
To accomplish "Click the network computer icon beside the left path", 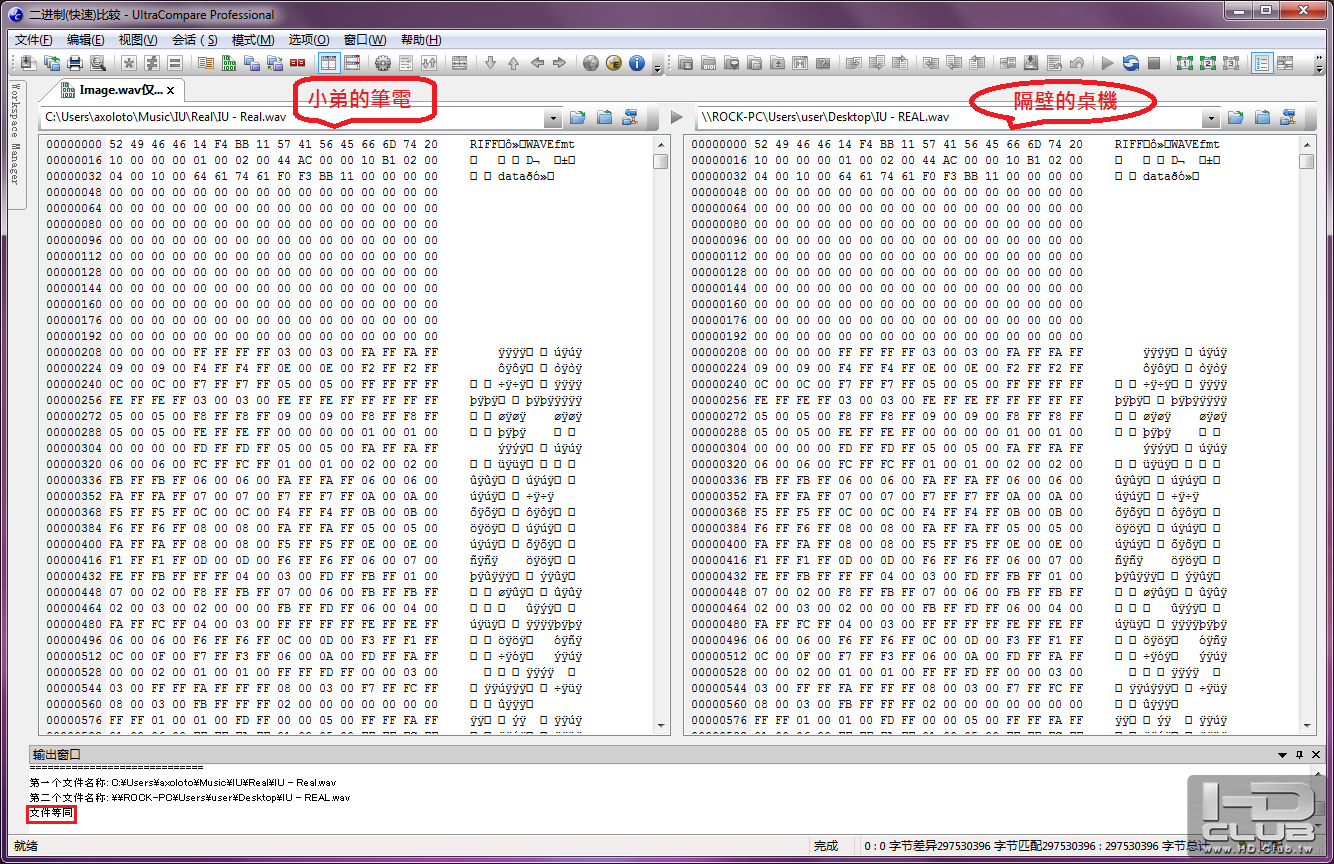I will 630,118.
